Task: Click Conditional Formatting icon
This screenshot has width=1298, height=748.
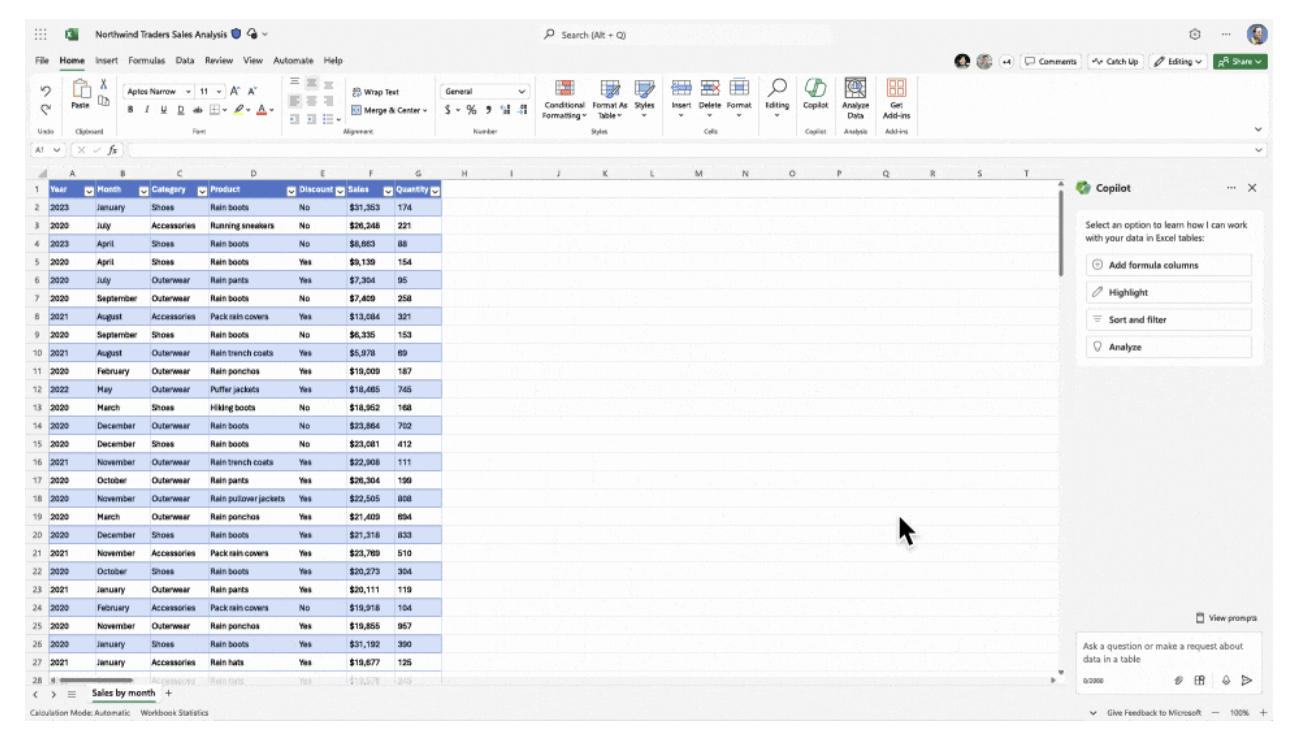Action: click(564, 89)
